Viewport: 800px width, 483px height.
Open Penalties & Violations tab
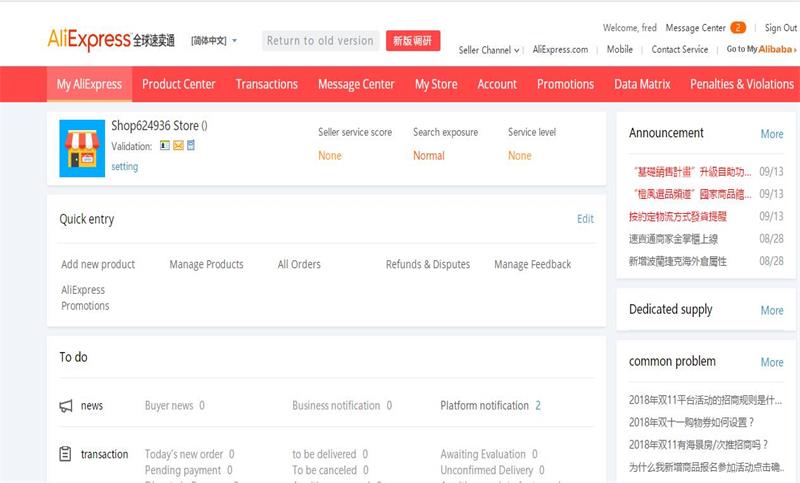click(x=742, y=84)
